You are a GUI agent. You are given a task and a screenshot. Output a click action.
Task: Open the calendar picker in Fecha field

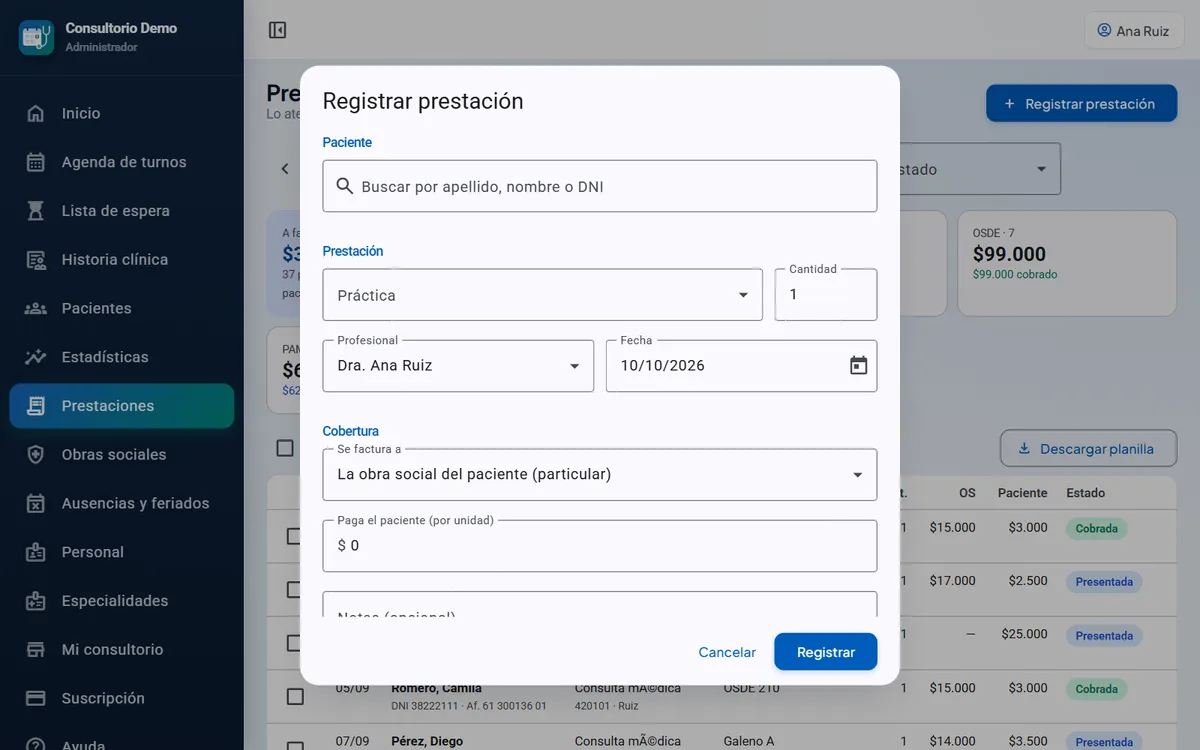click(858, 366)
